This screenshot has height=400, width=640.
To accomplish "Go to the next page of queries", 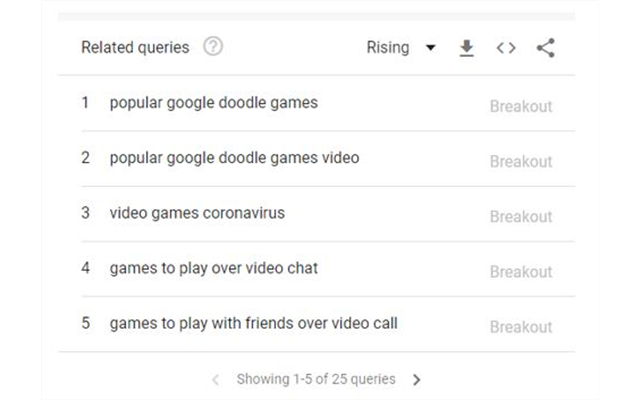I will pos(417,380).
